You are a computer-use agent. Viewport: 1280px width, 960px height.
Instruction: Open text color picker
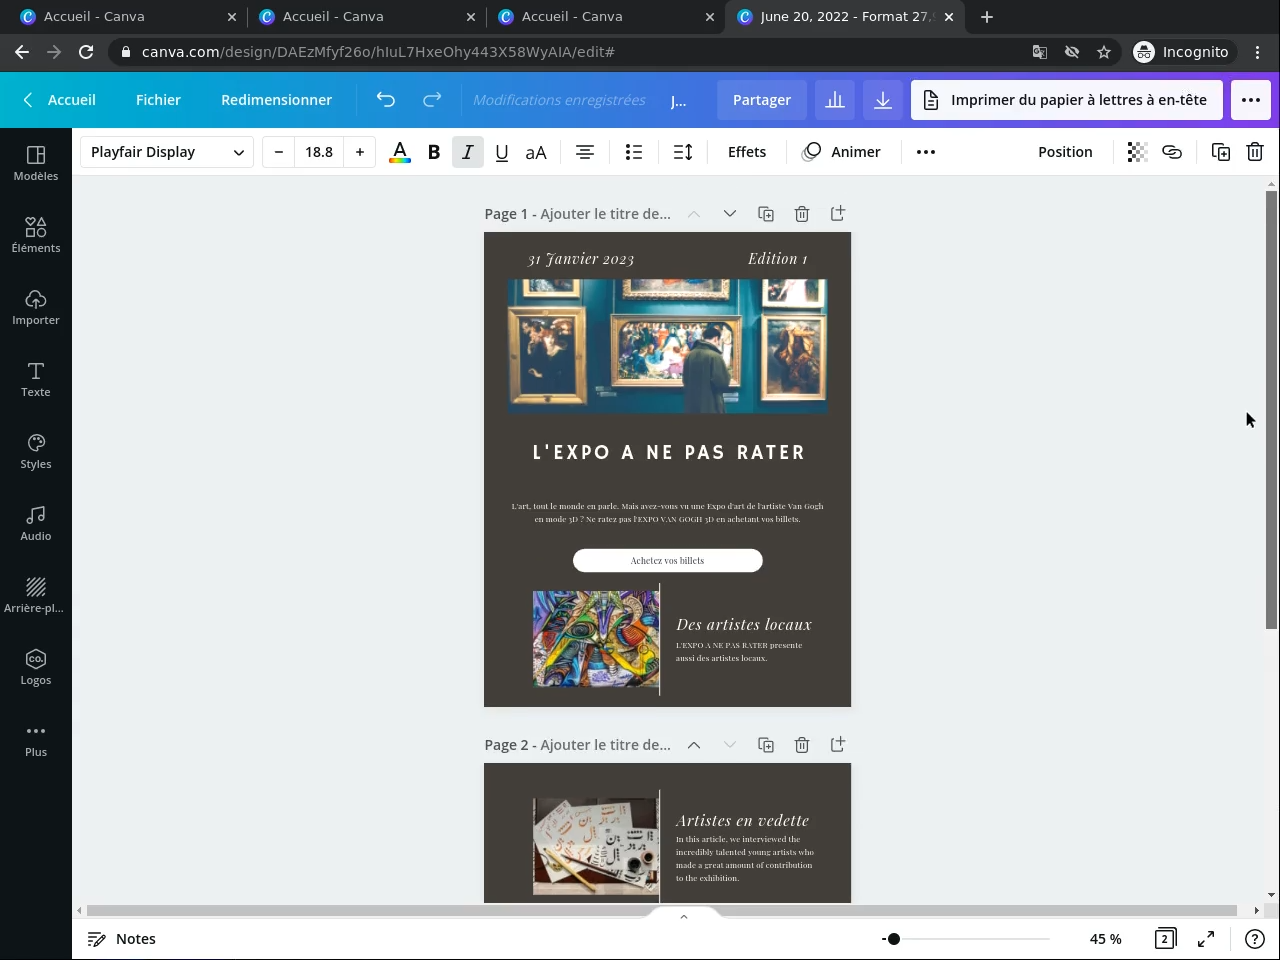pyautogui.click(x=400, y=152)
